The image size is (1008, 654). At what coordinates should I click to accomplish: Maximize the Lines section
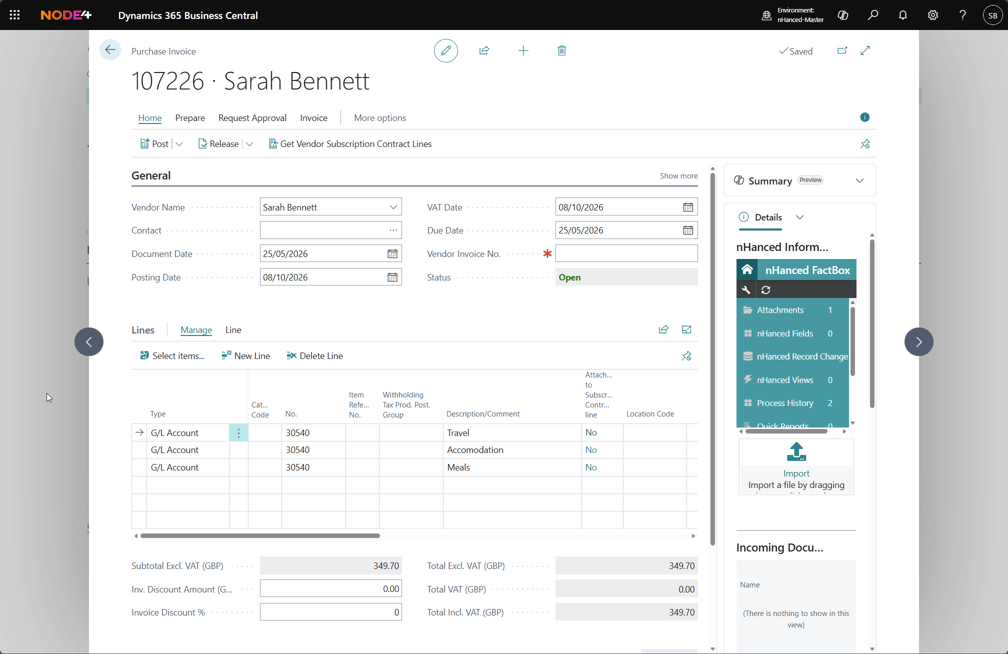click(x=687, y=329)
